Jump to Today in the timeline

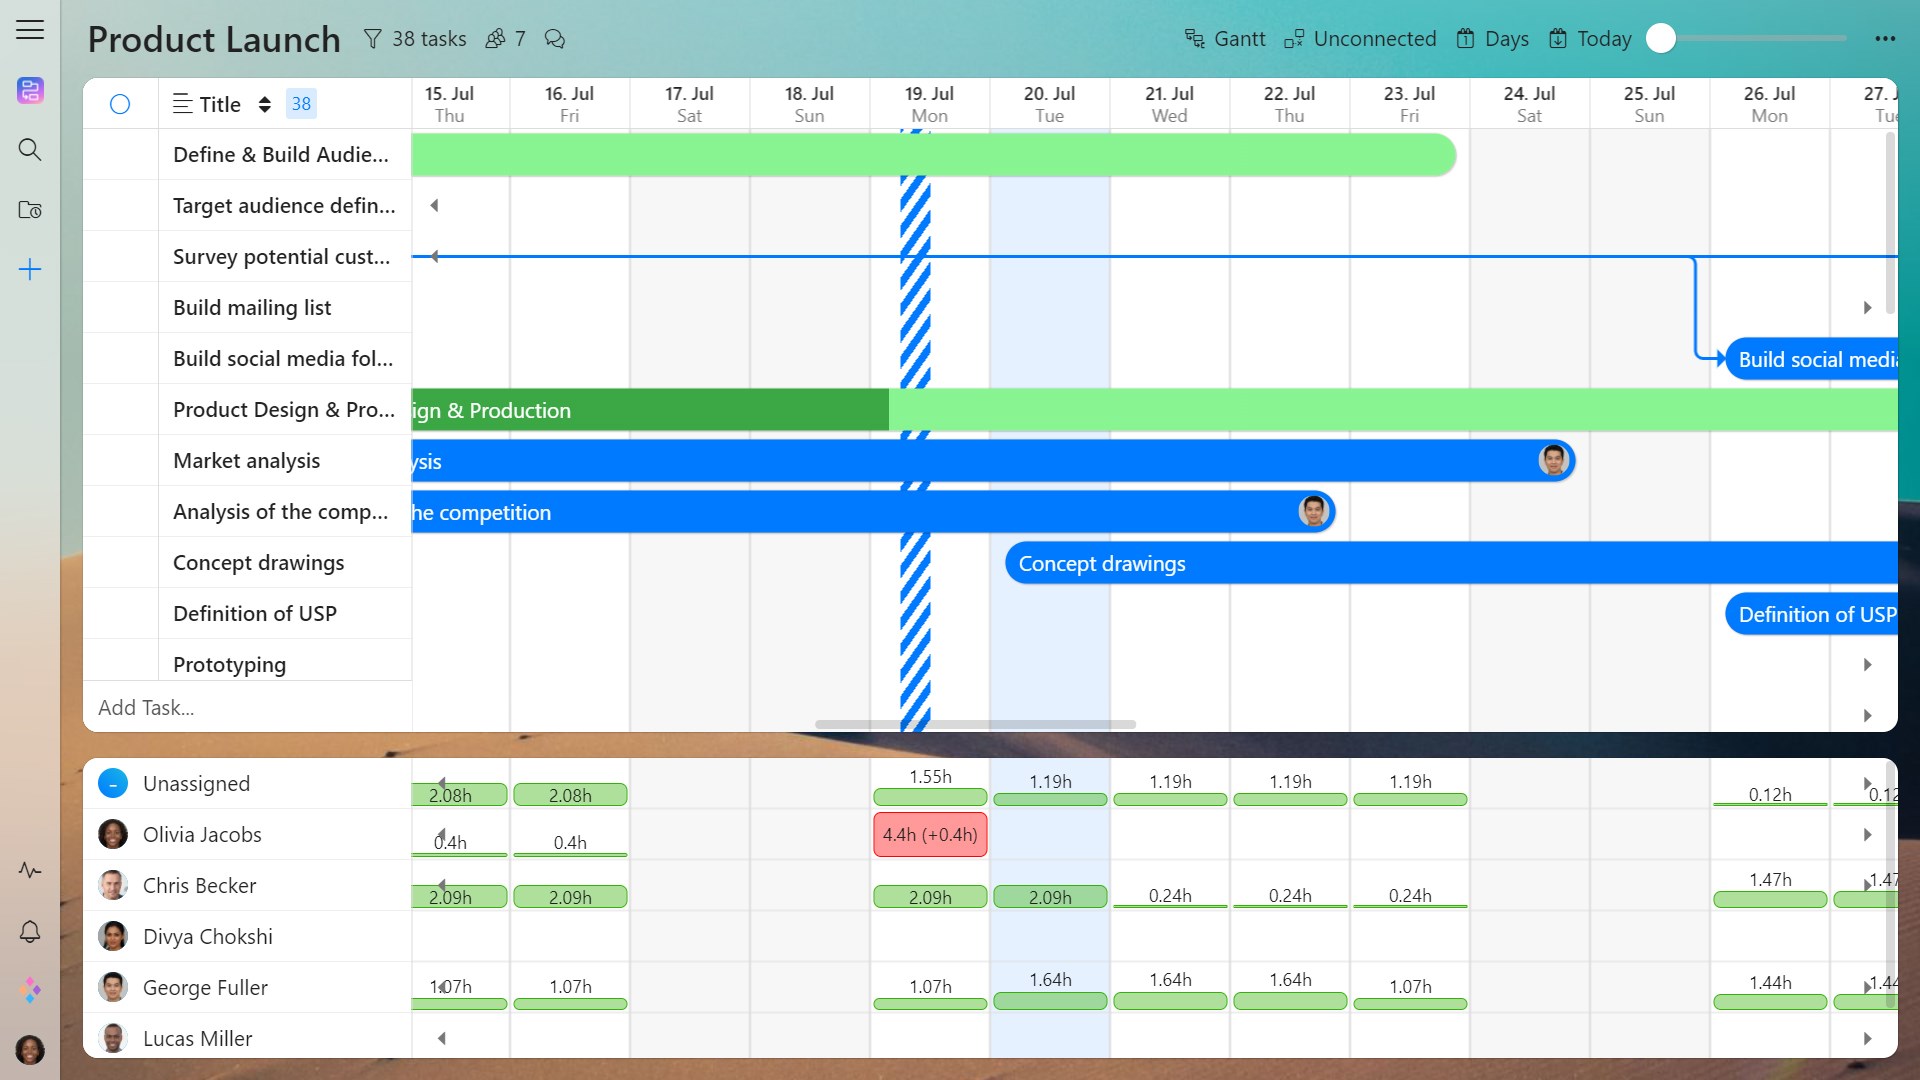(x=1590, y=39)
